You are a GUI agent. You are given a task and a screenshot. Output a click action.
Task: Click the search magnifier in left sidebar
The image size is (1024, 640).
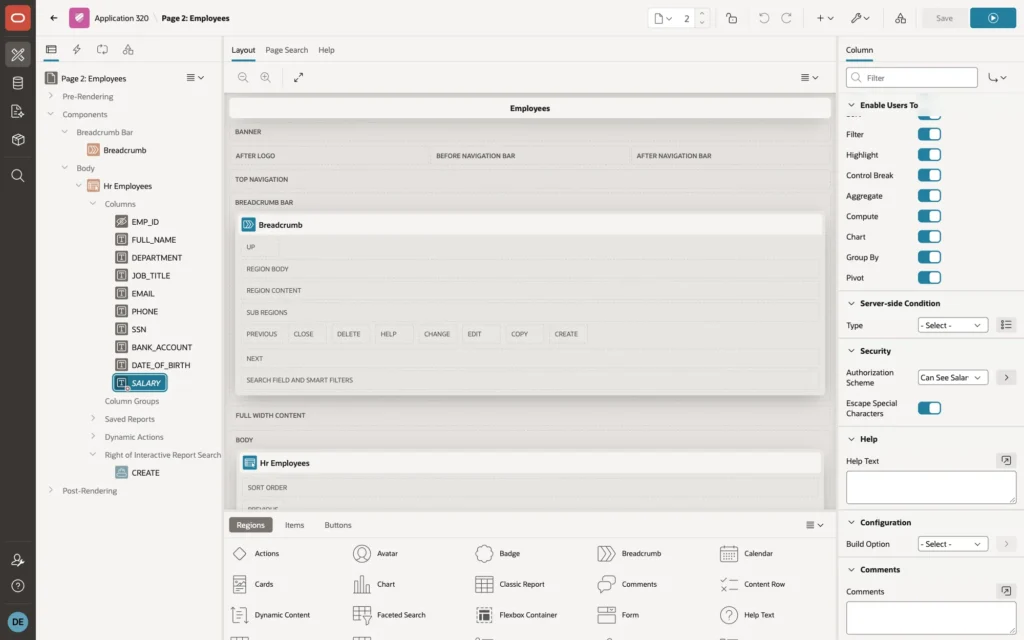[x=18, y=176]
